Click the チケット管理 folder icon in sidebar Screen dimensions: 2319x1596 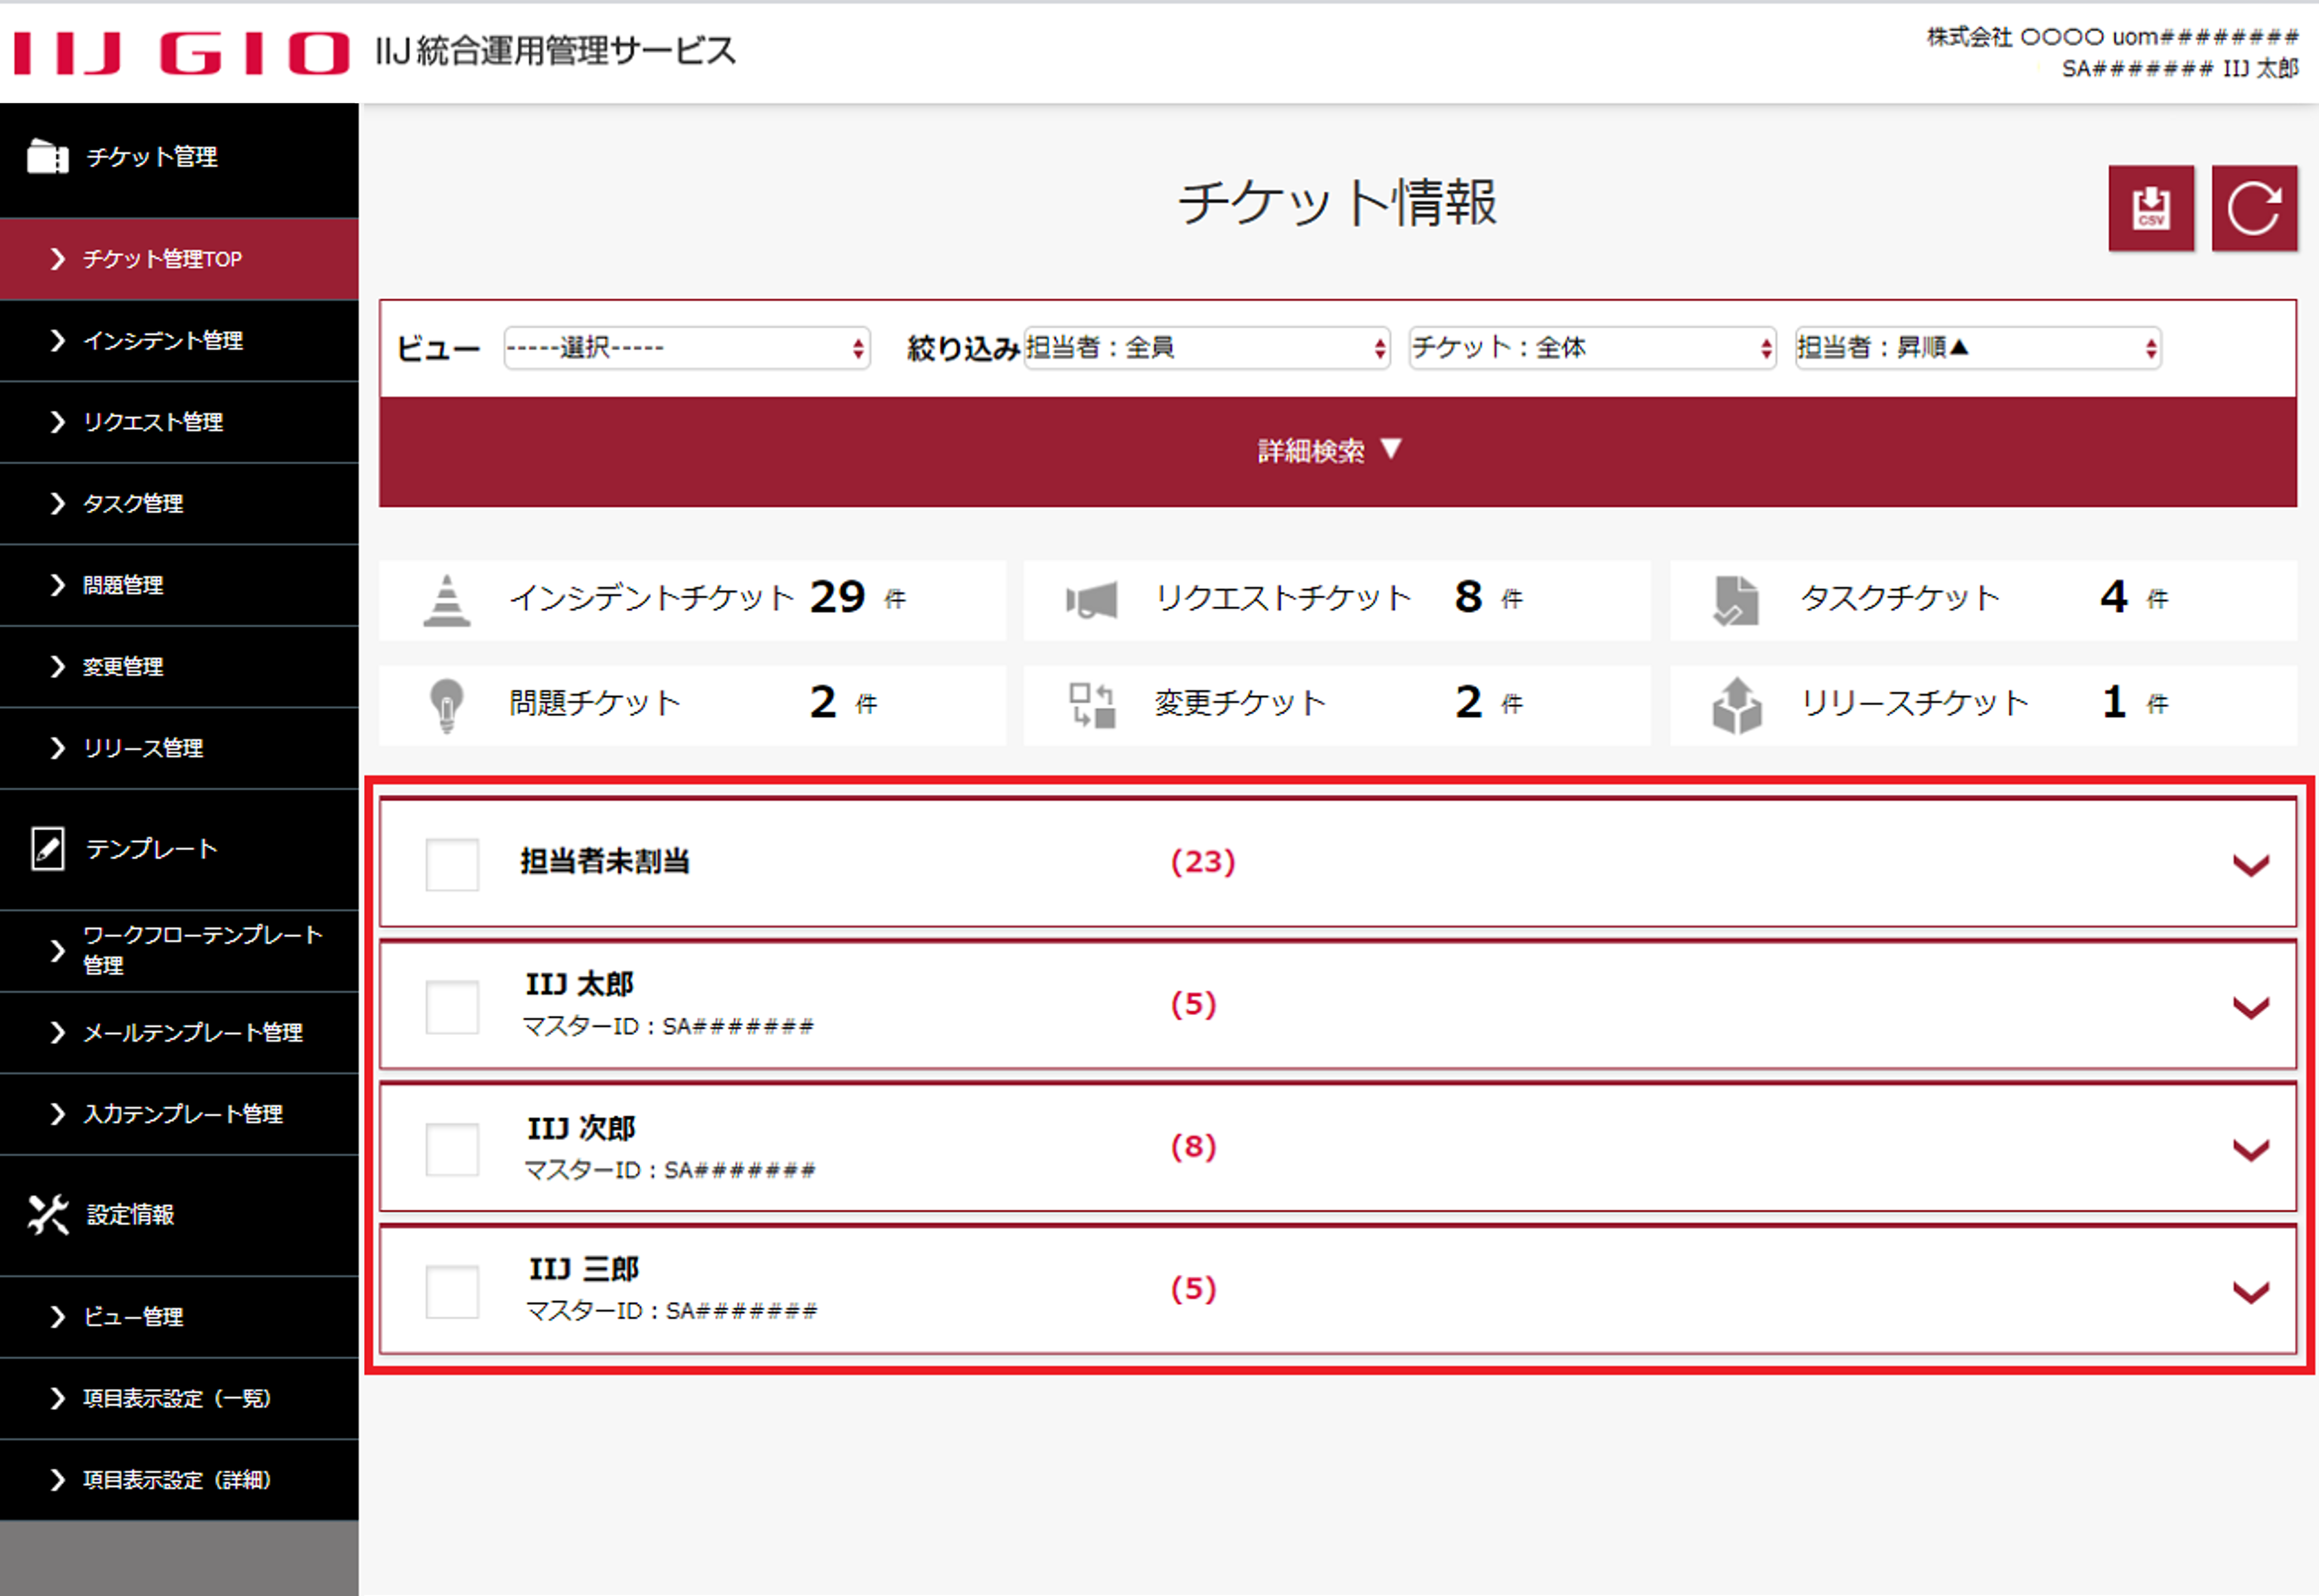click(47, 157)
